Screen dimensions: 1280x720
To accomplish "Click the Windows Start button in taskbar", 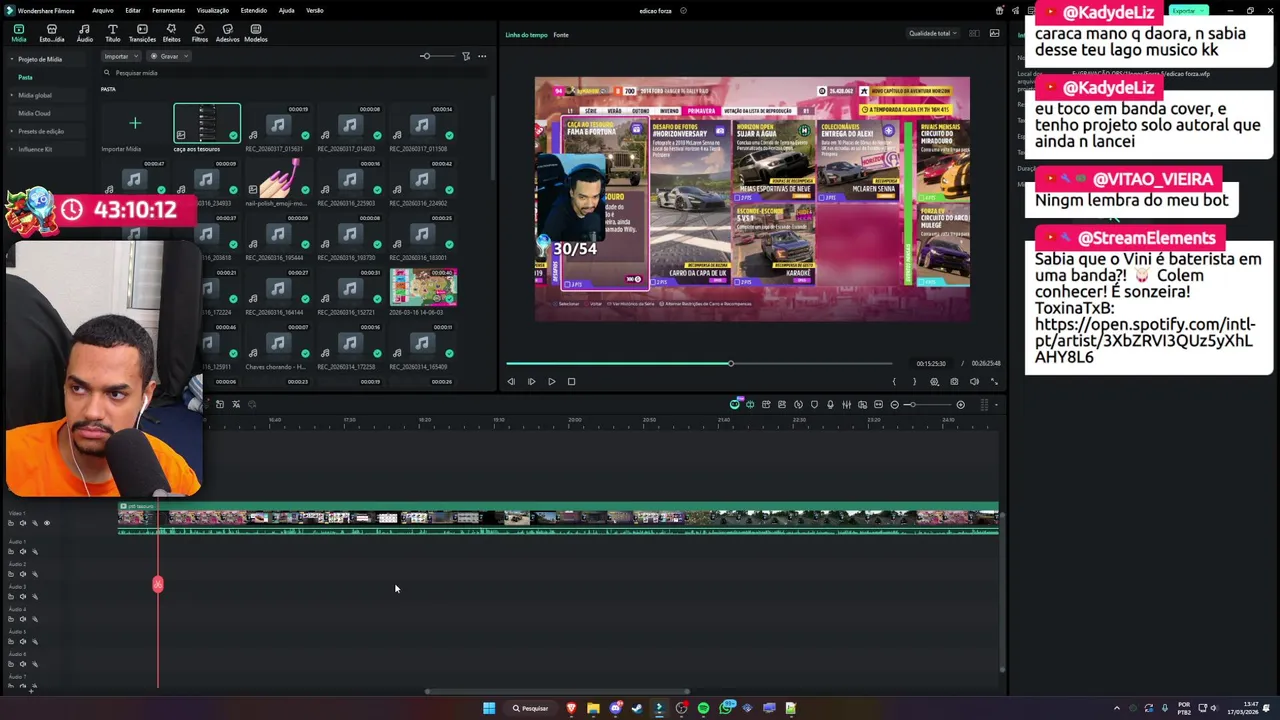I will coord(489,708).
